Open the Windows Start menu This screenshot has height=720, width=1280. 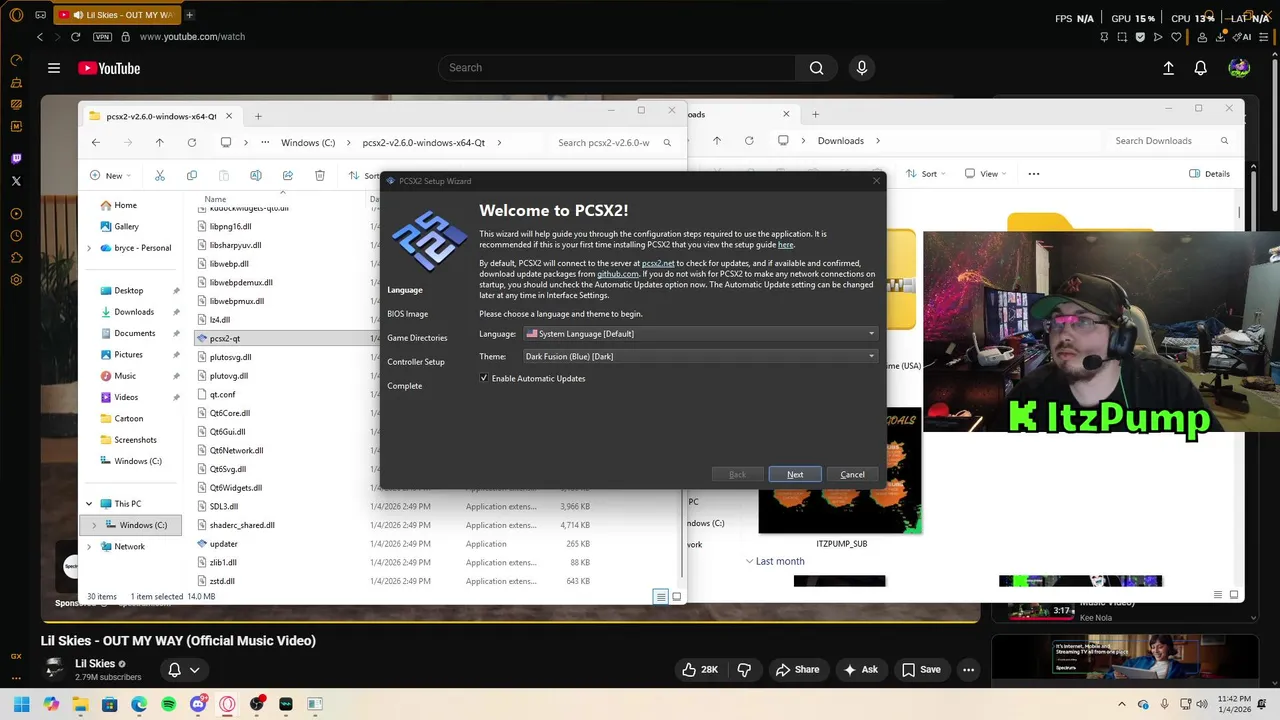(x=21, y=704)
